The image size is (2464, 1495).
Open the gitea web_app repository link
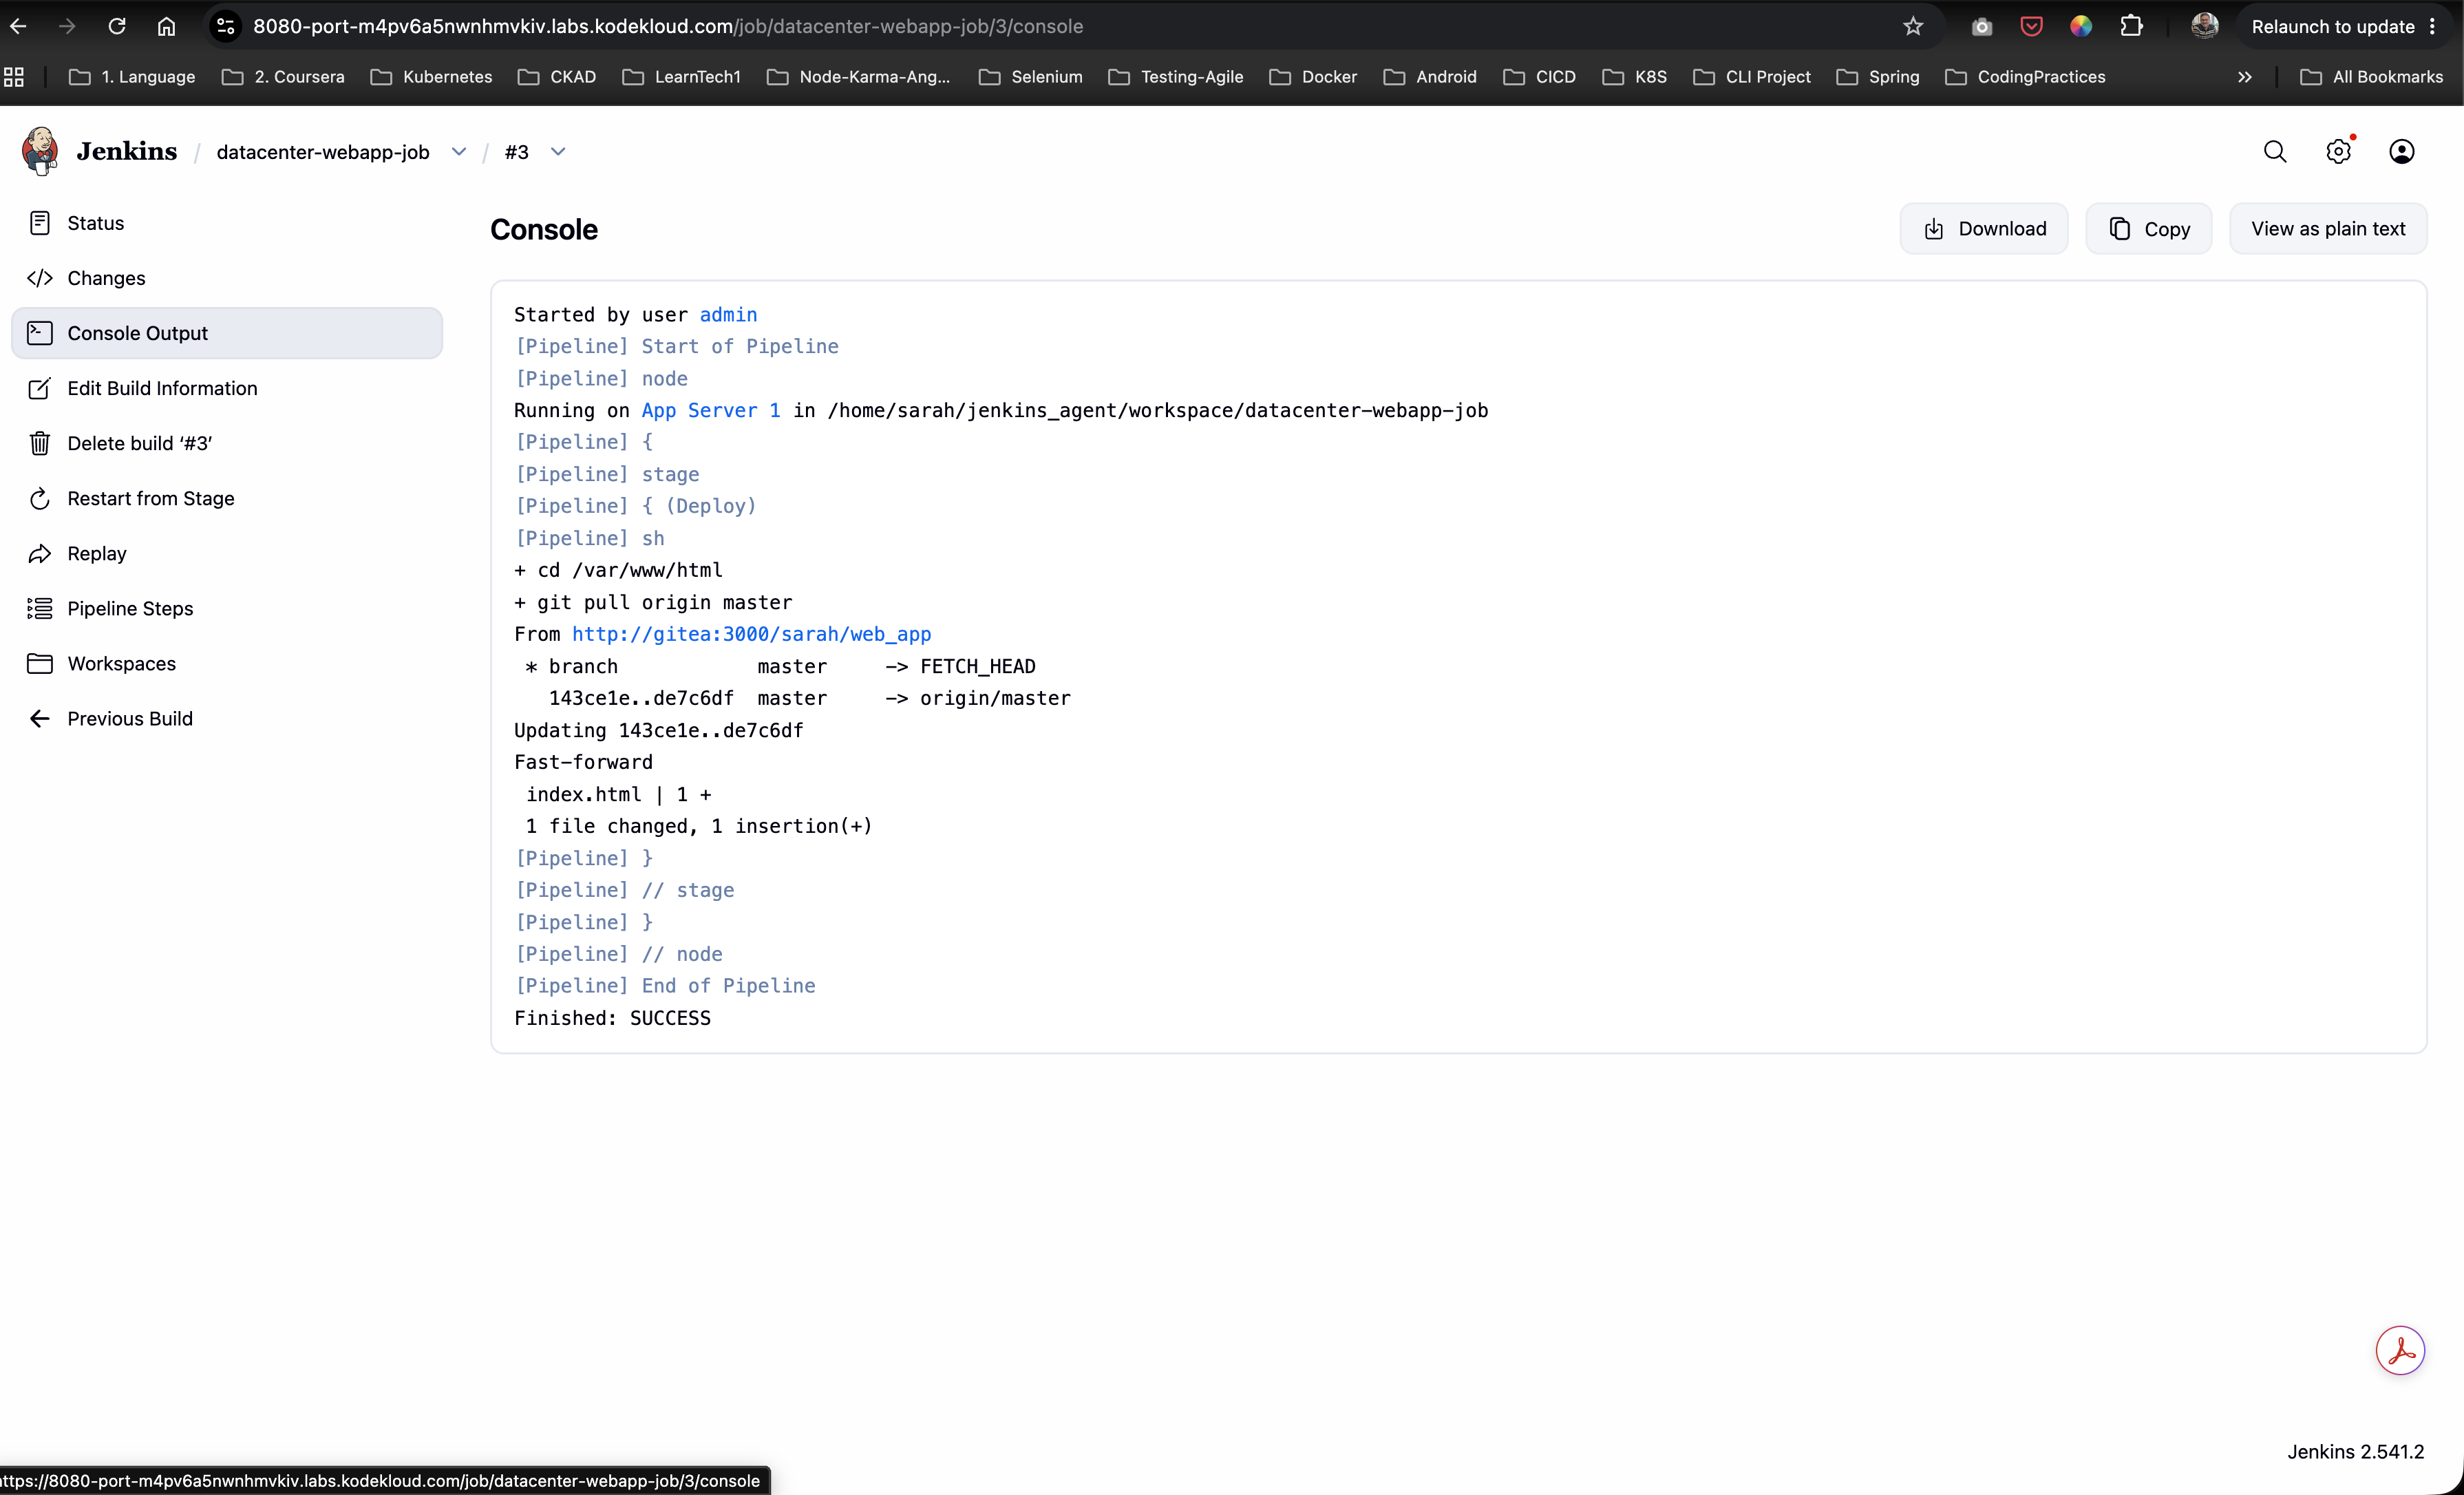(751, 634)
